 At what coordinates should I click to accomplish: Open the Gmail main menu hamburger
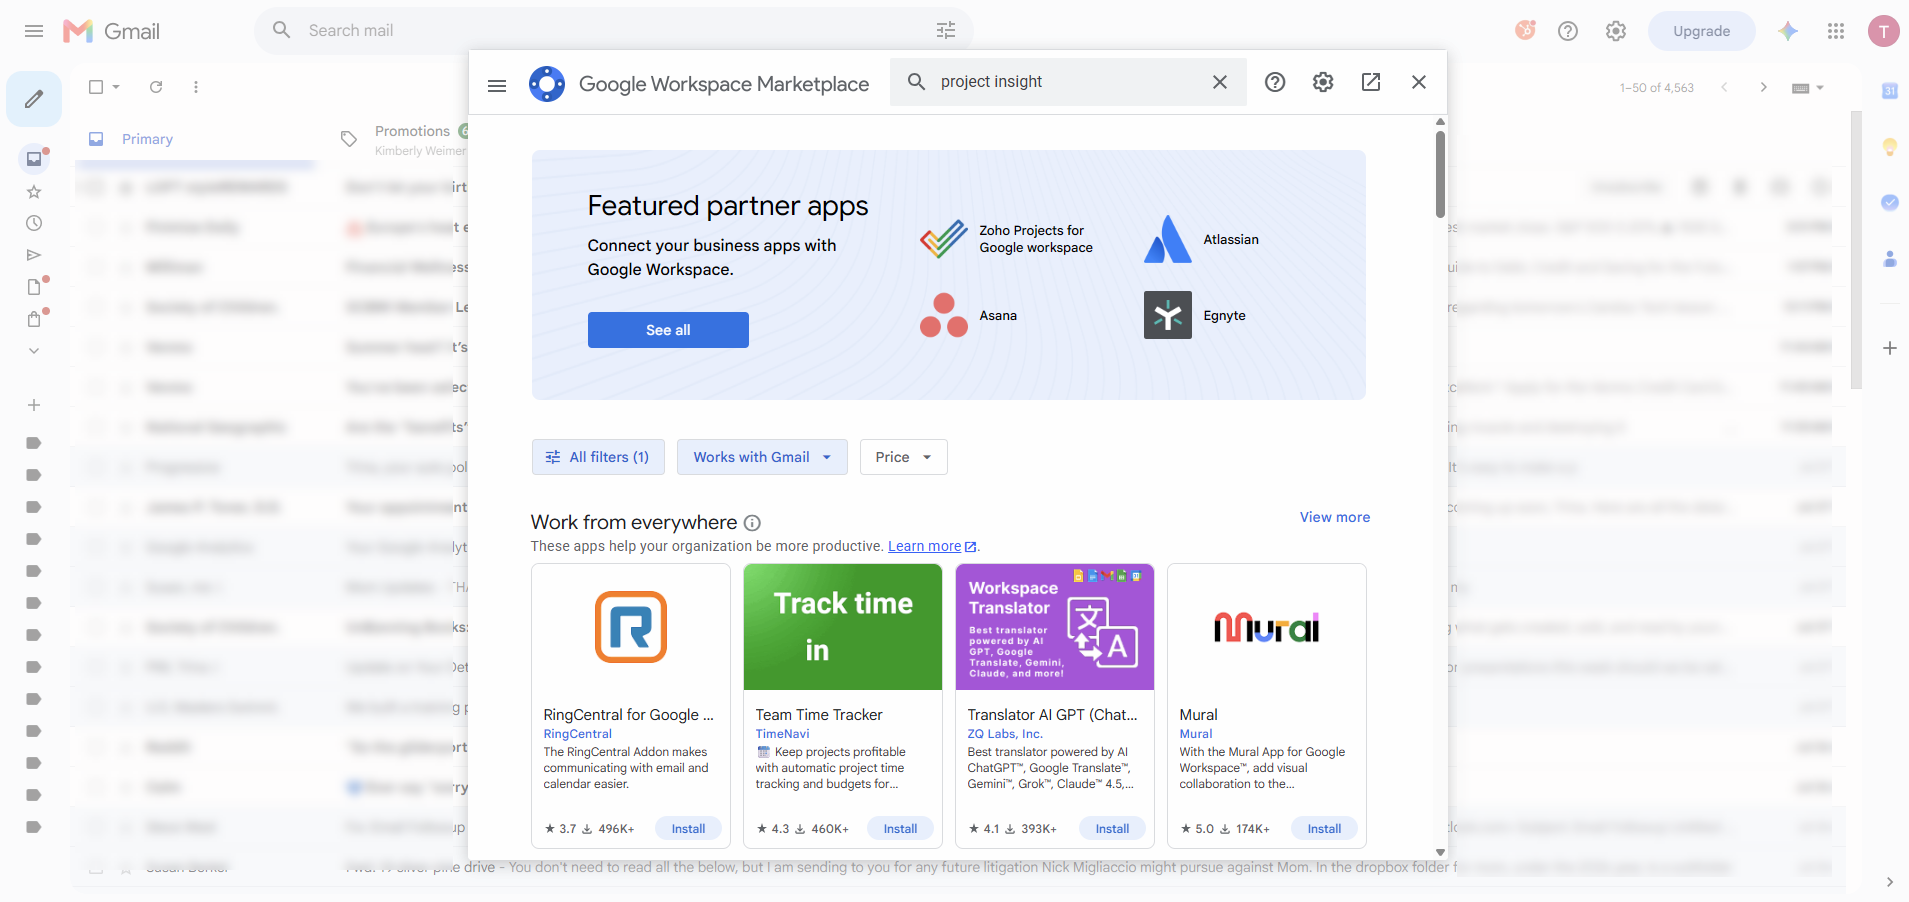pos(34,31)
